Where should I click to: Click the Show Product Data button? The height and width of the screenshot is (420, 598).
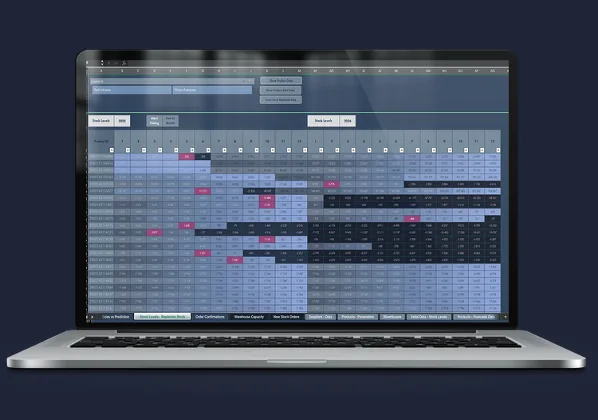281,80
